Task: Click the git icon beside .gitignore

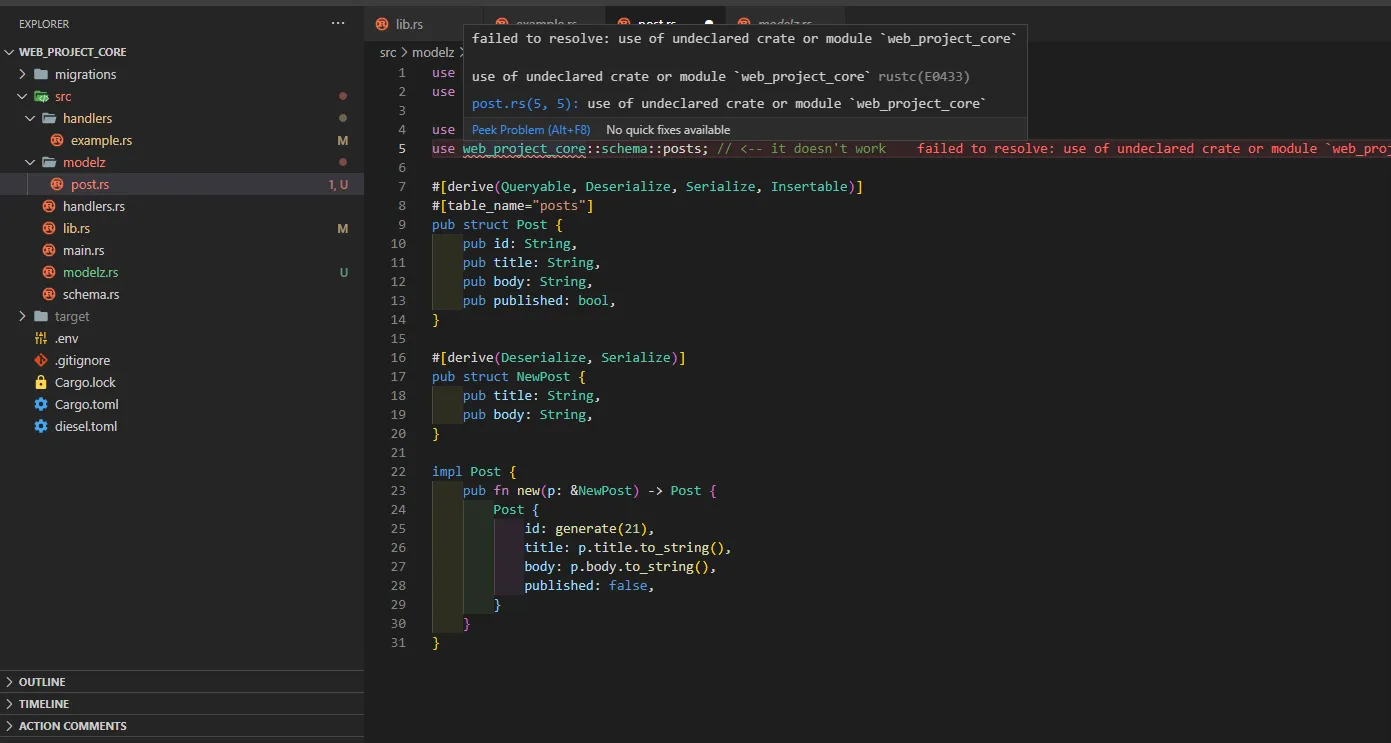Action: [41, 361]
